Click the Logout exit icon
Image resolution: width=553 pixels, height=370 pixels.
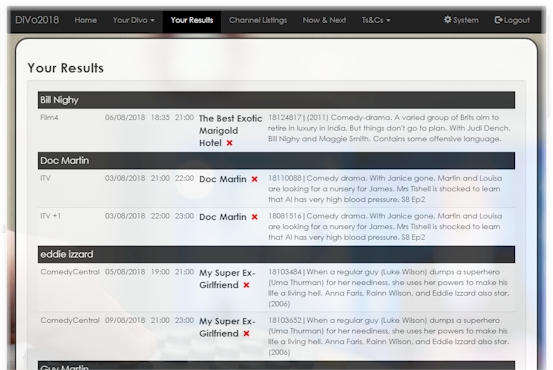[498, 20]
